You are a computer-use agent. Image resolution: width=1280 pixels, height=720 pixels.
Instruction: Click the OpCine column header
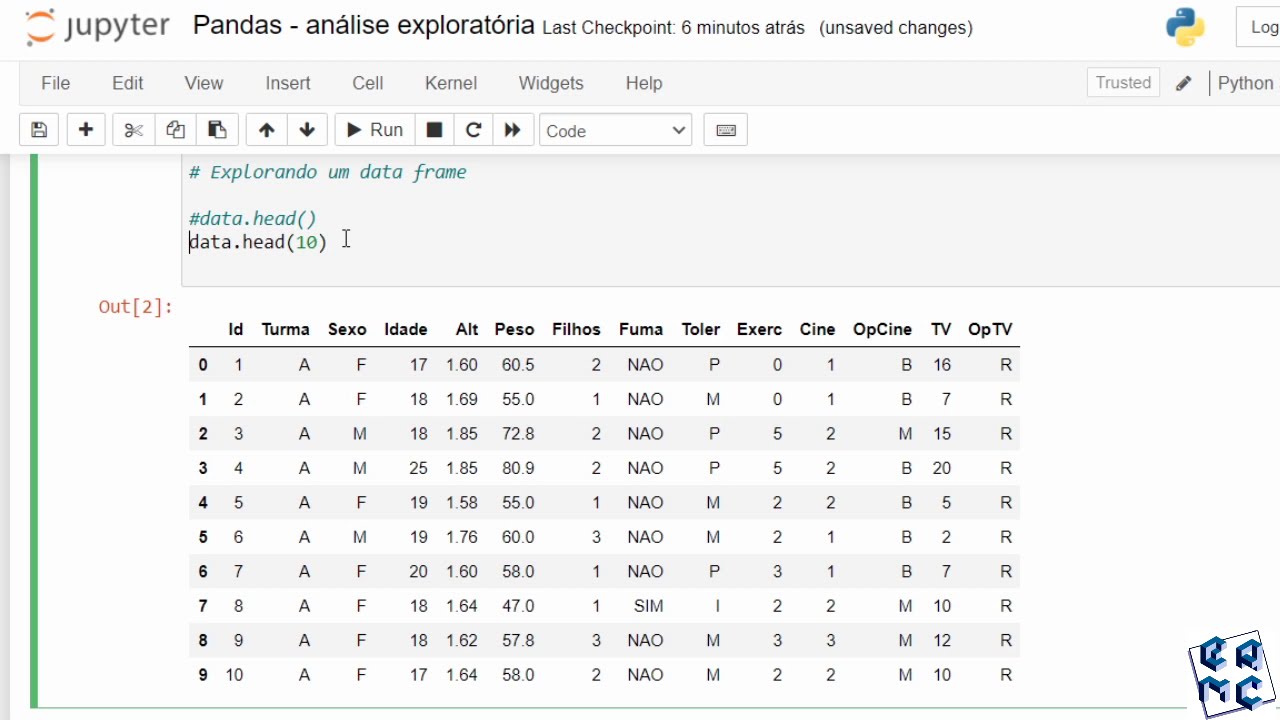[x=882, y=329]
